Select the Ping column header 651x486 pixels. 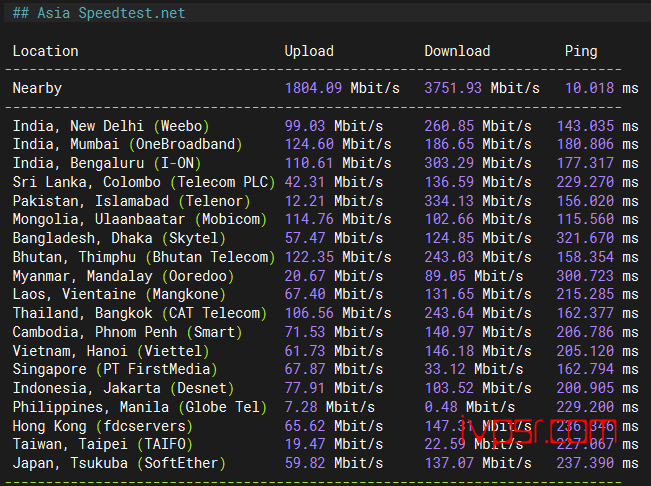[581, 51]
